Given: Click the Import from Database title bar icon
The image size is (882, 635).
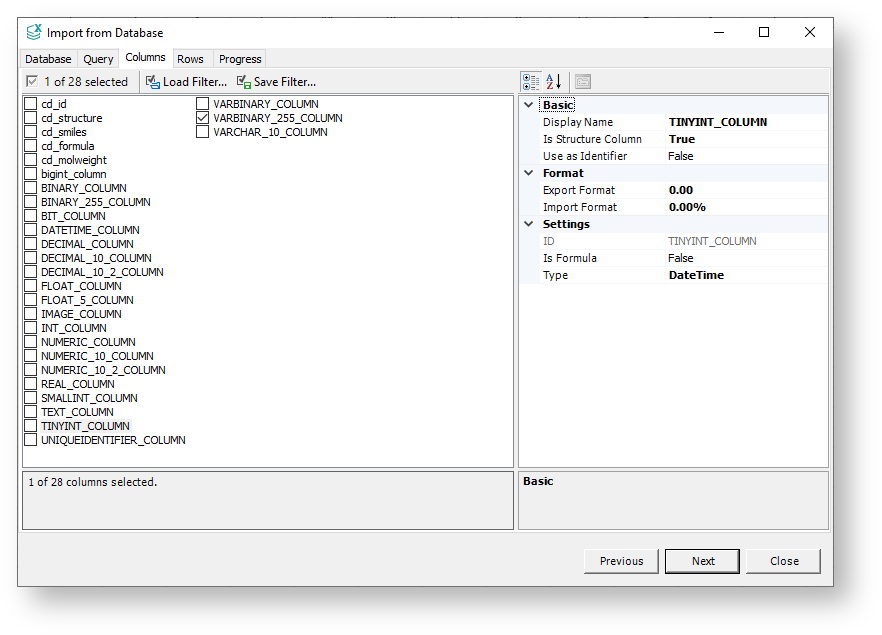Looking at the screenshot, I should click(x=32, y=32).
